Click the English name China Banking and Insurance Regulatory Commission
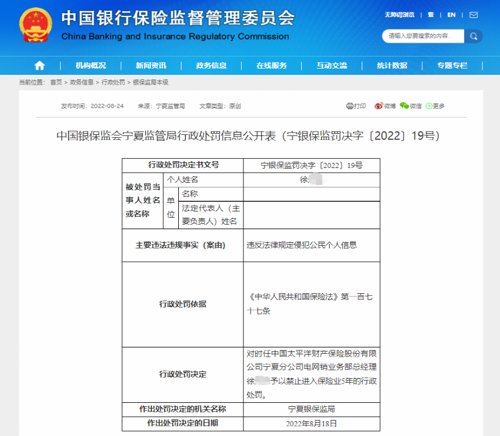Image resolution: width=500 pixels, height=436 pixels. 175,36
